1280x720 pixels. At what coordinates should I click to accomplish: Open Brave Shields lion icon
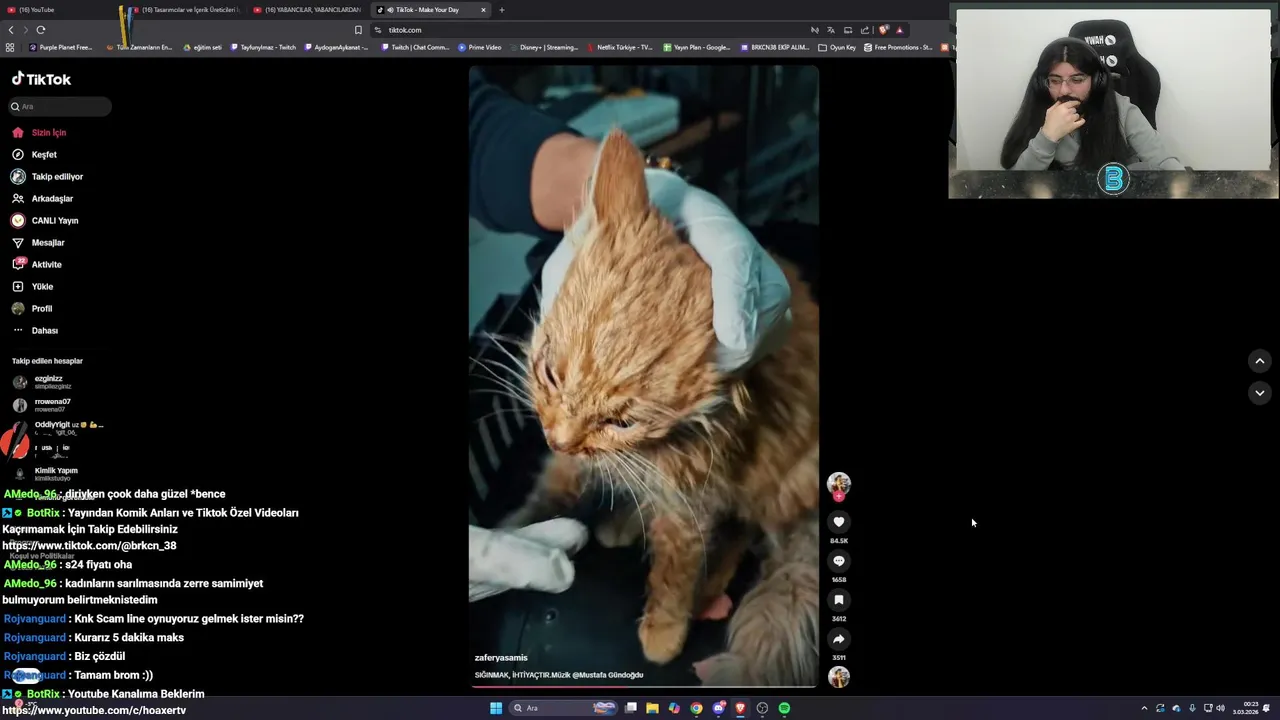click(883, 30)
